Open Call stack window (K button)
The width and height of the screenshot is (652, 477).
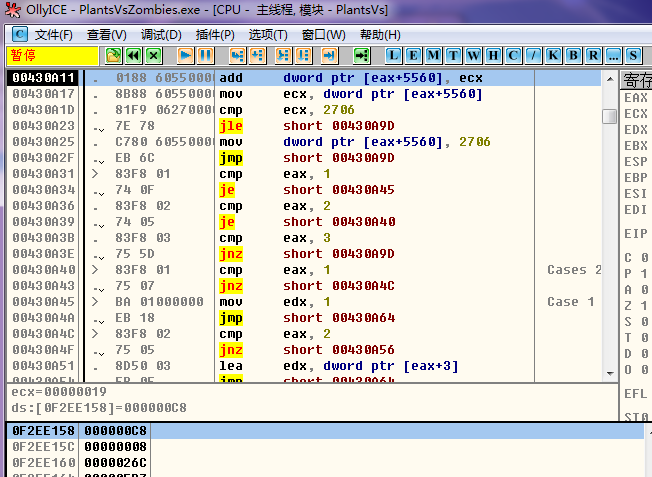(x=553, y=55)
